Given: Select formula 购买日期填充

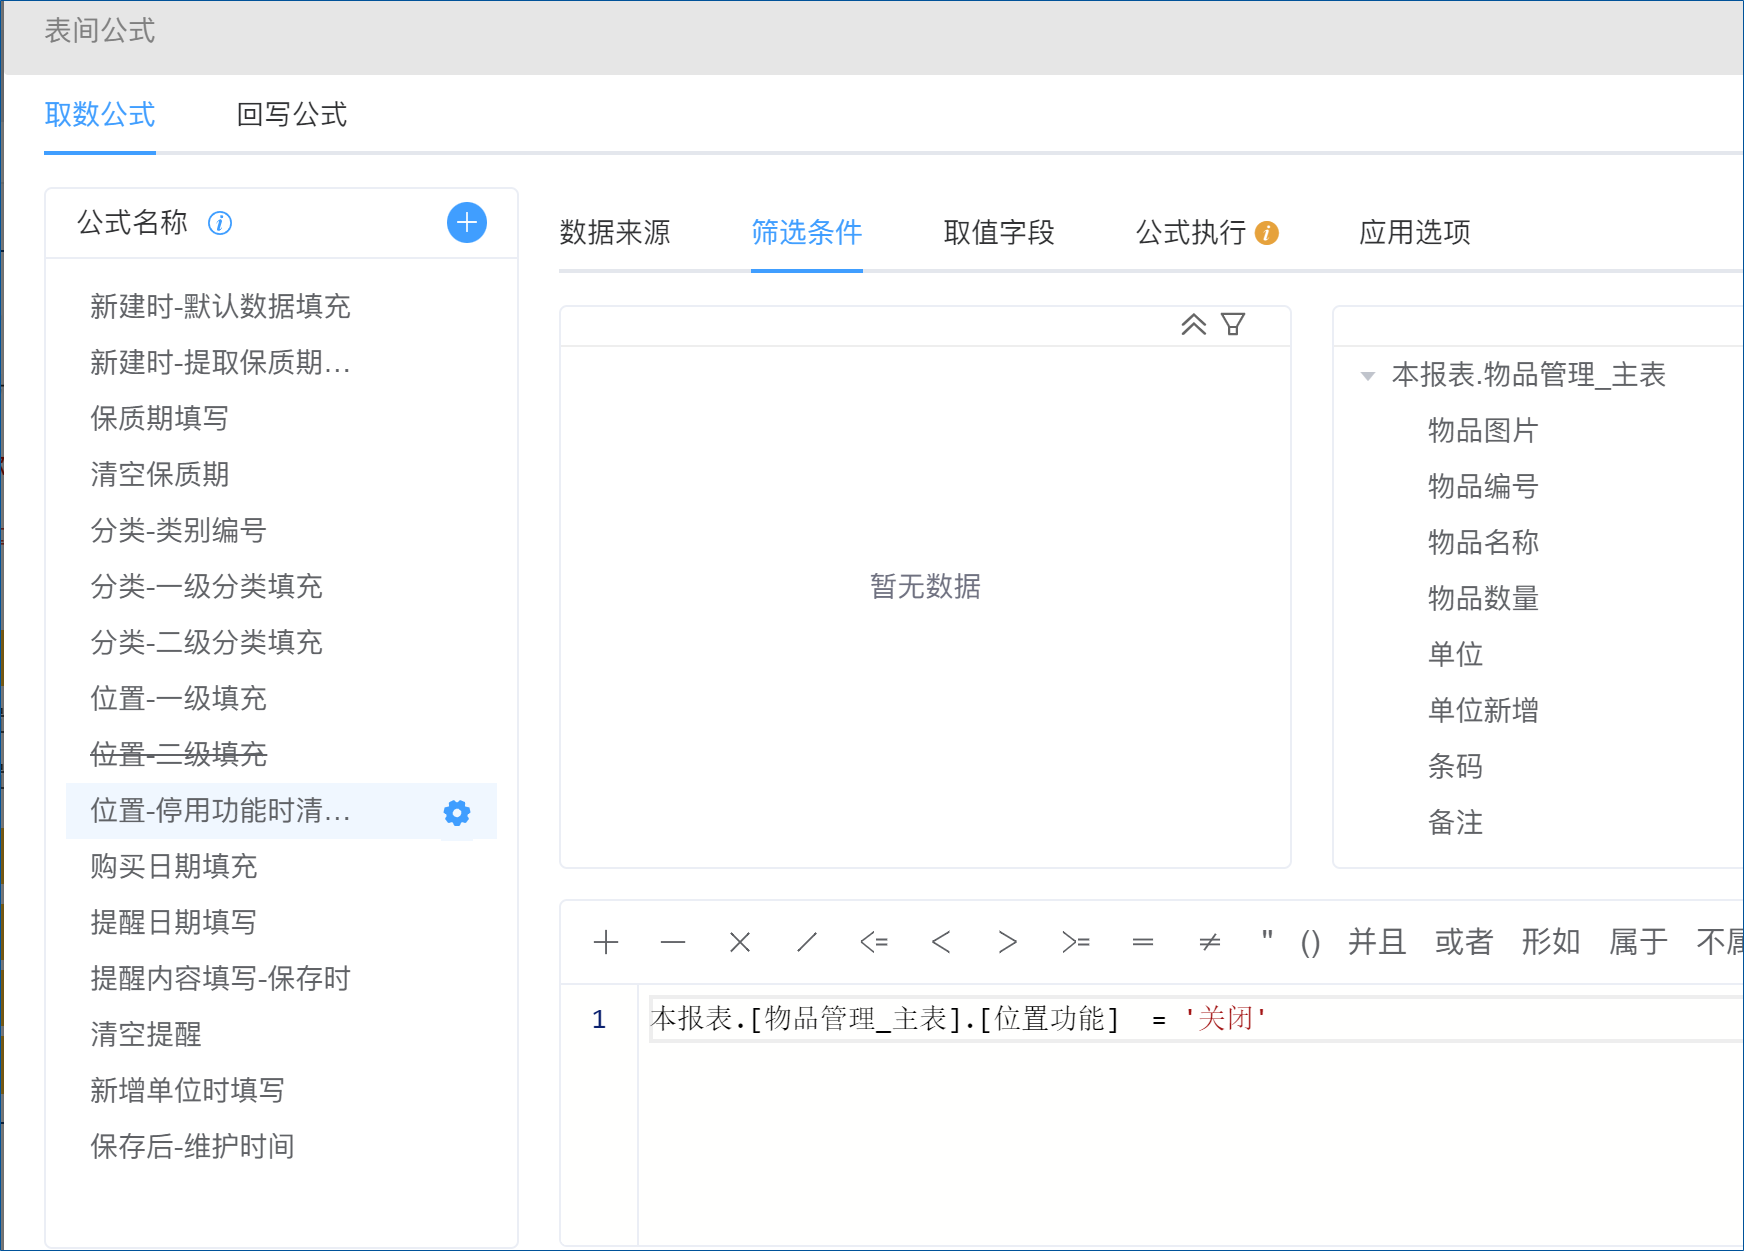Looking at the screenshot, I should 281,866.
